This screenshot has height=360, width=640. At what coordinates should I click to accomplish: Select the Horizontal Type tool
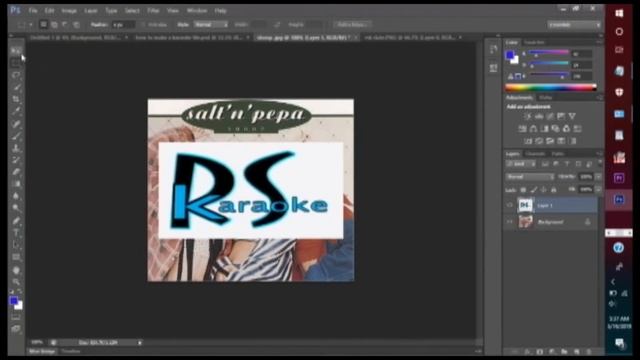[16, 233]
